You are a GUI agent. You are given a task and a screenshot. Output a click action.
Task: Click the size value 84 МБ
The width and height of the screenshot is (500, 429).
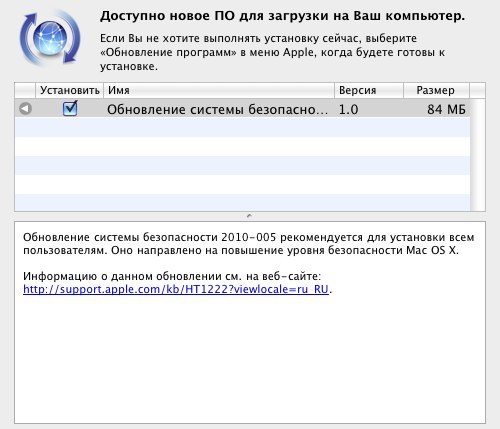coord(446,109)
